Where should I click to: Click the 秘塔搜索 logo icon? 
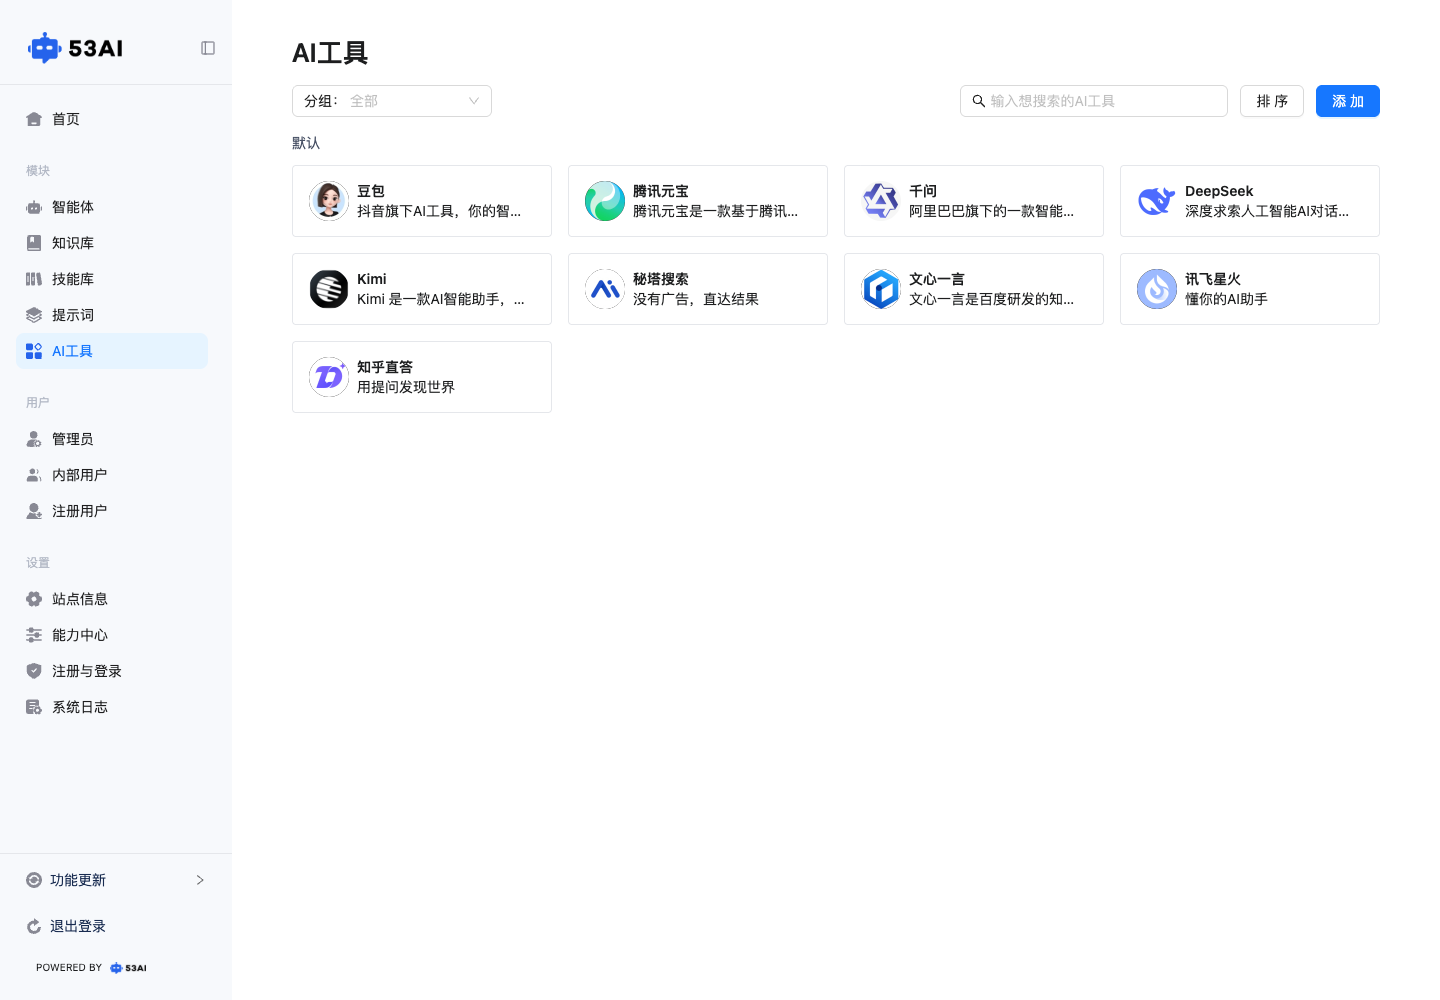coord(605,289)
